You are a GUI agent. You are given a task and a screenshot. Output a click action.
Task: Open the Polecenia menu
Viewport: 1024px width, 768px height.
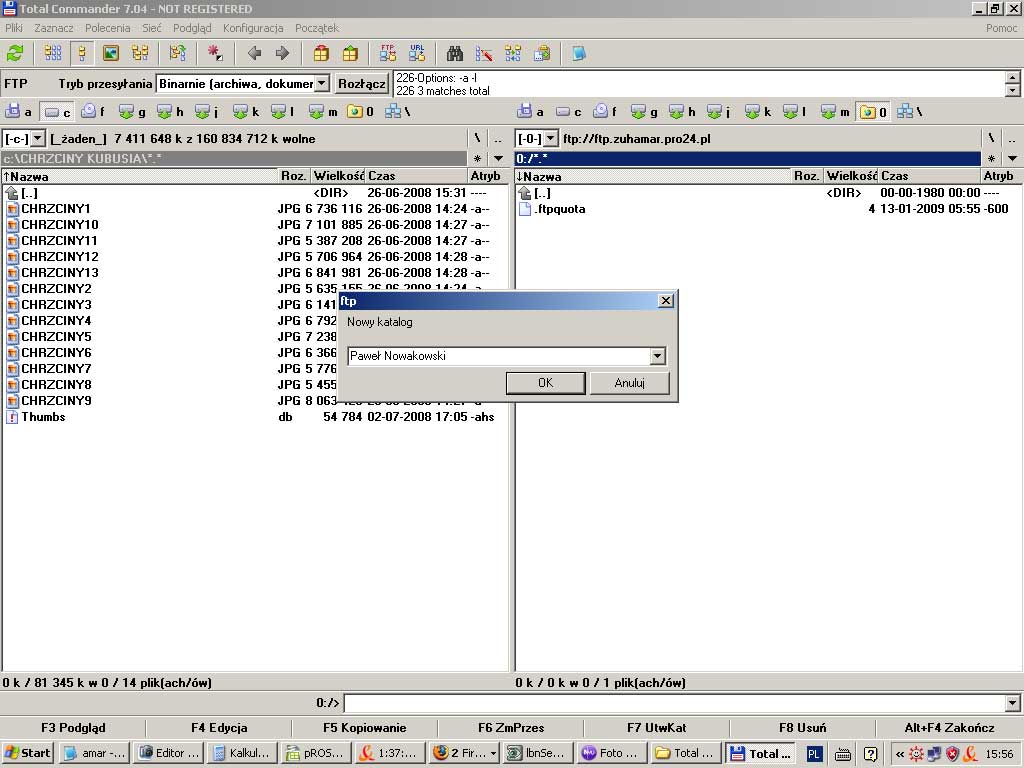[107, 28]
